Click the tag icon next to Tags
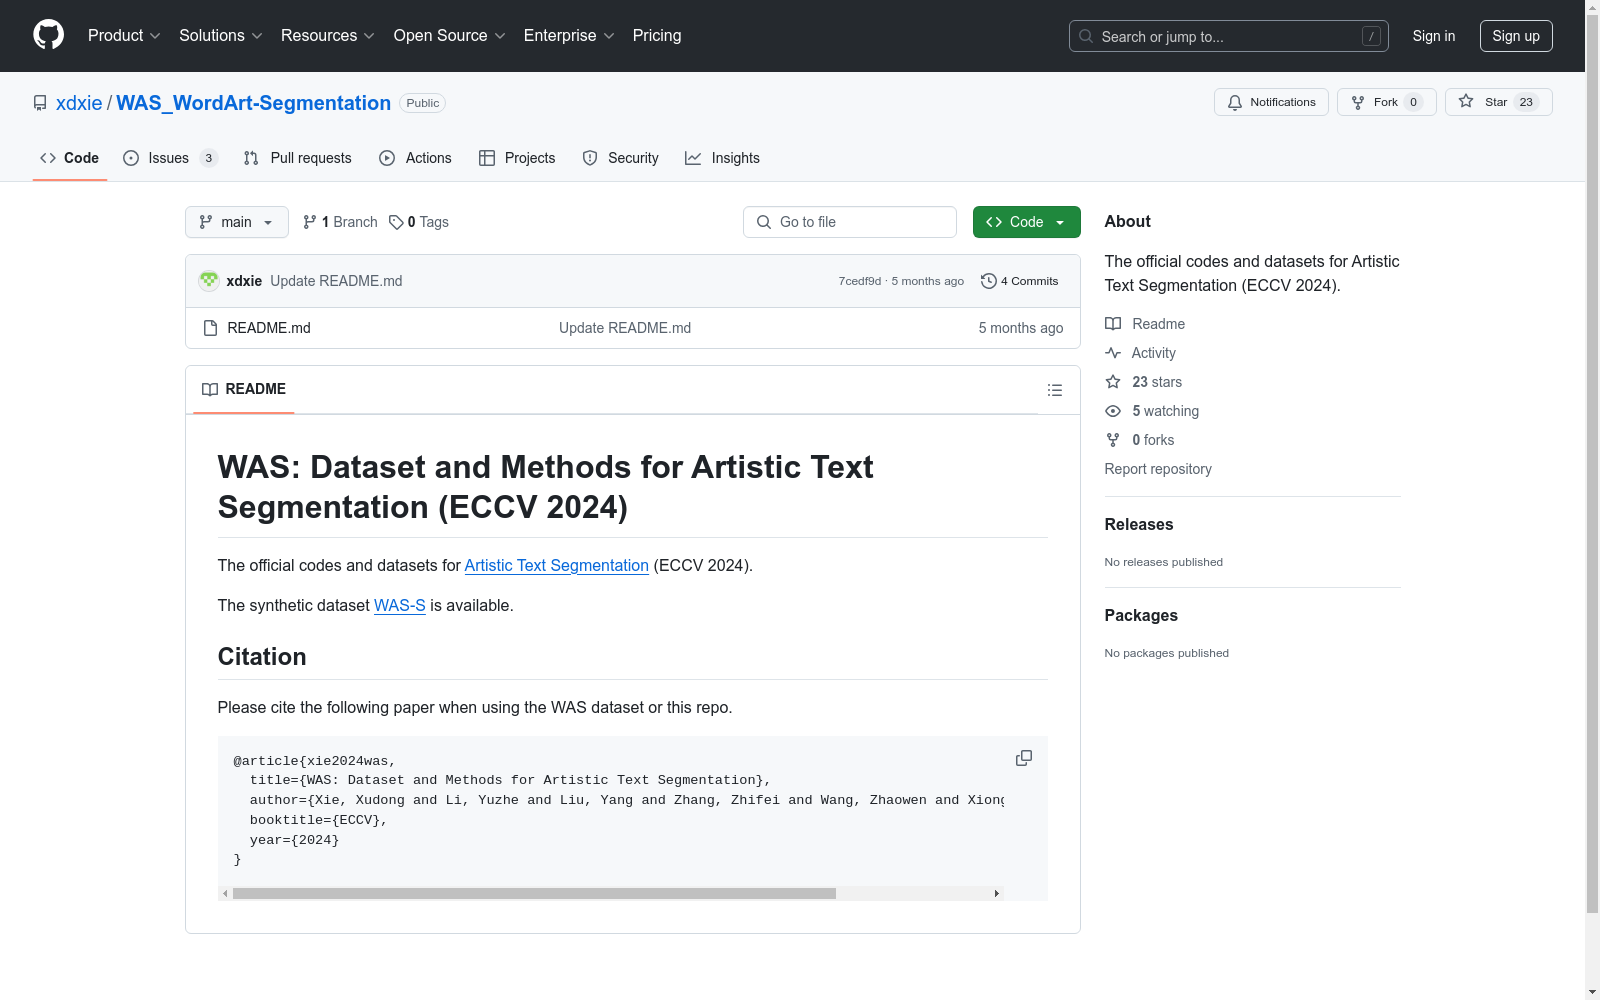This screenshot has width=1600, height=1000. 396,222
